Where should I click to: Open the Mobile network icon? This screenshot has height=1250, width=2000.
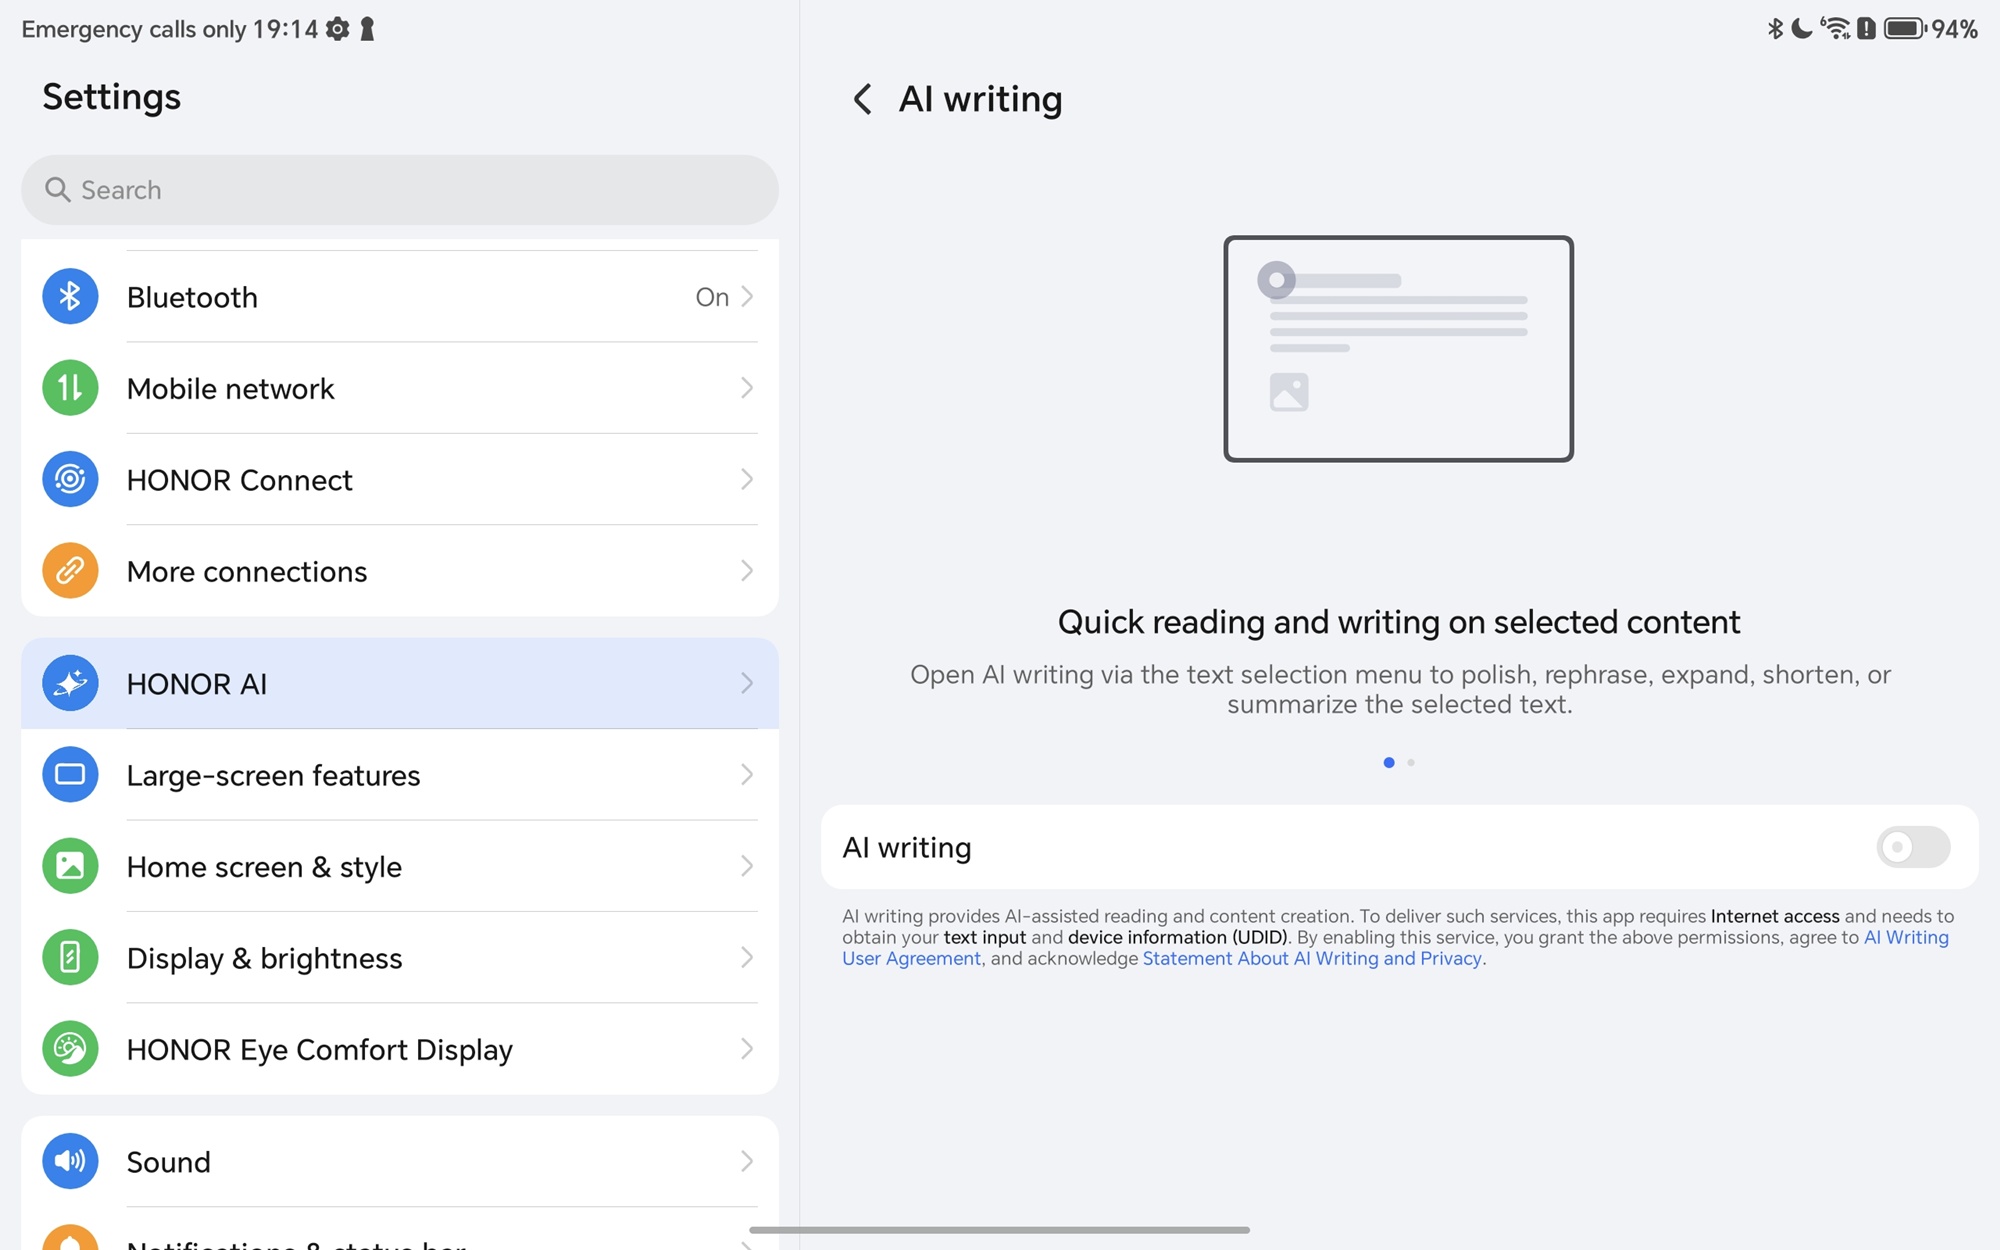(70, 388)
